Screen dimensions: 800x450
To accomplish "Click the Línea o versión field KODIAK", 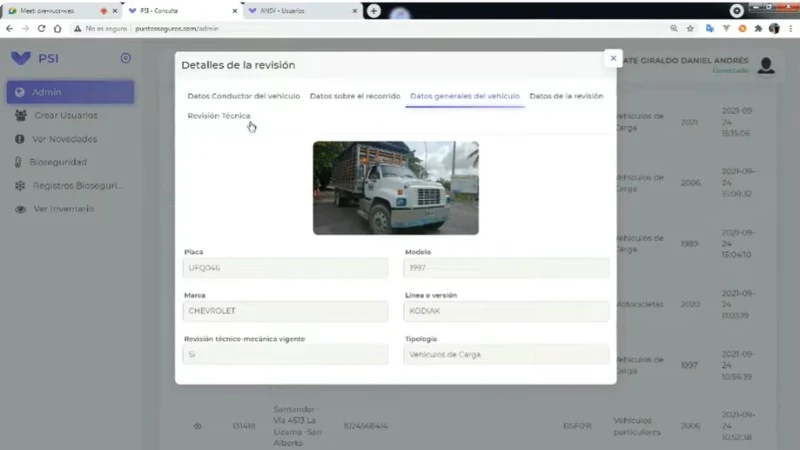I will coord(506,311).
